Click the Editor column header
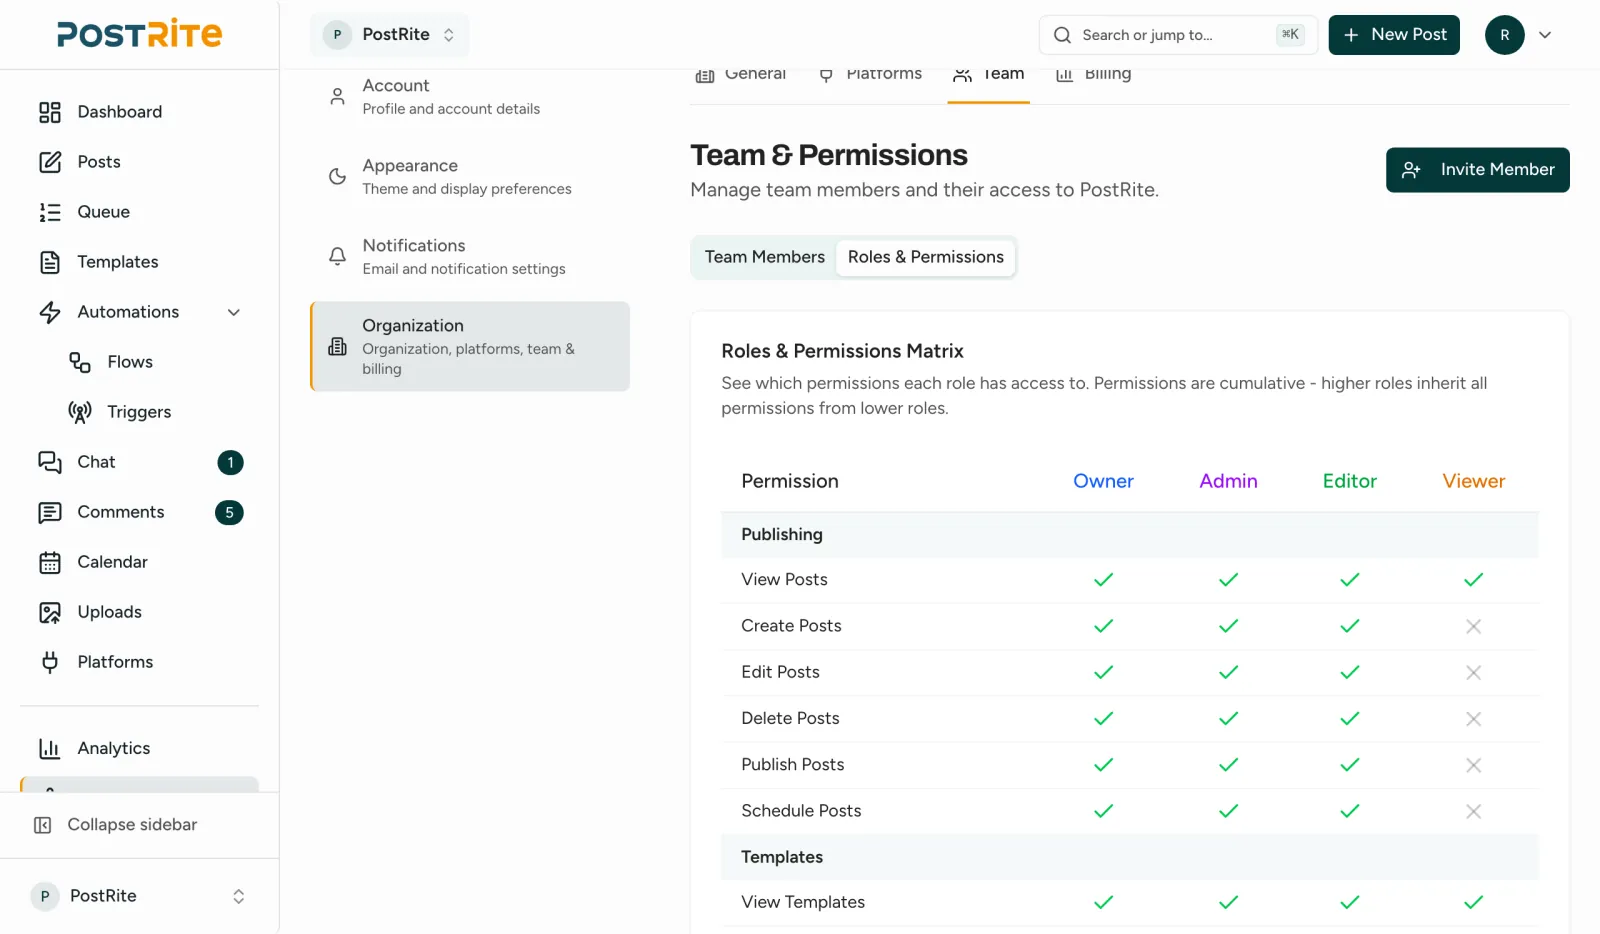 click(1350, 481)
